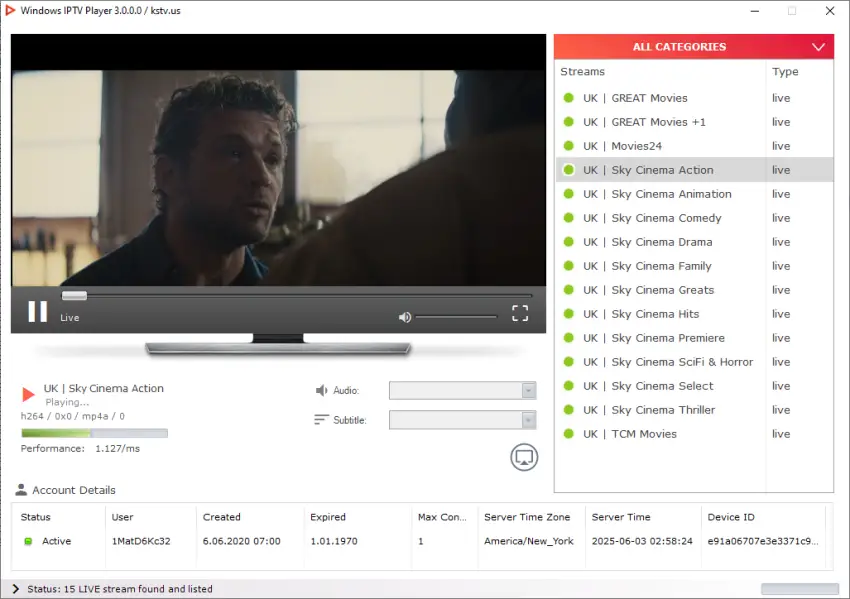This screenshot has height=599, width=850.
Task: Click the Subtitle lines icon
Action: pyautogui.click(x=321, y=420)
